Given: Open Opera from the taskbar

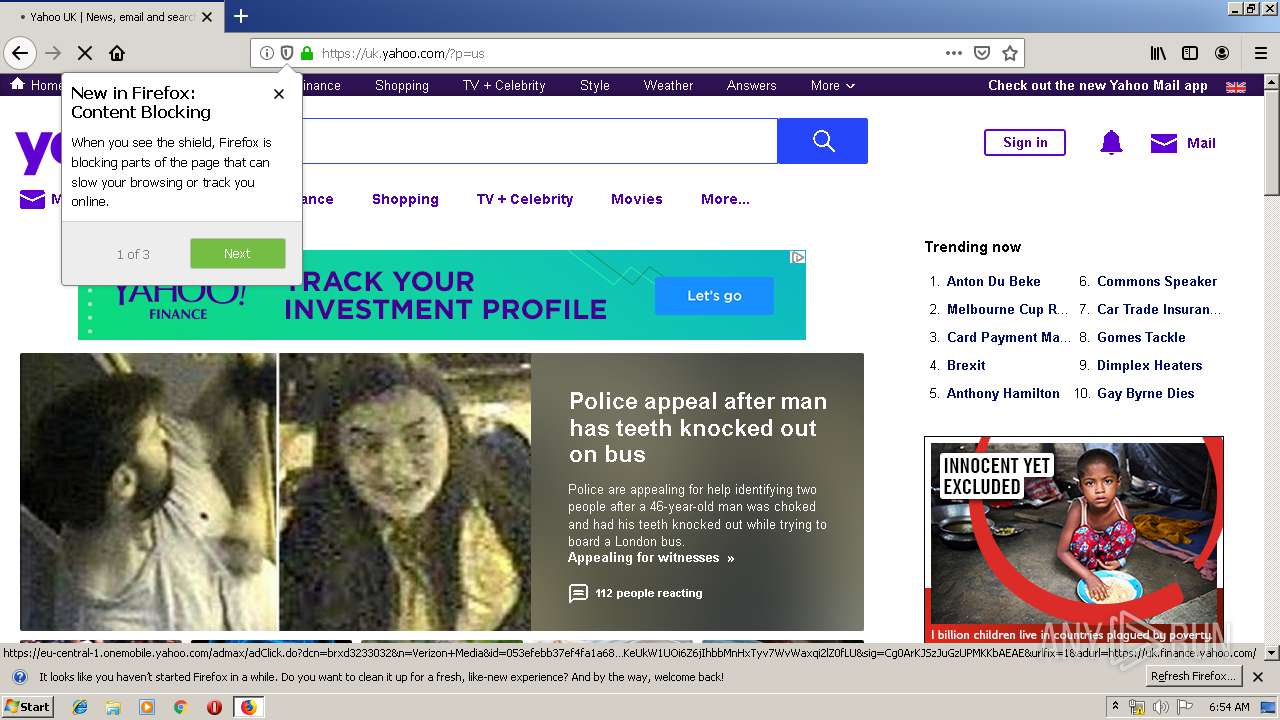Looking at the screenshot, I should click(213, 707).
